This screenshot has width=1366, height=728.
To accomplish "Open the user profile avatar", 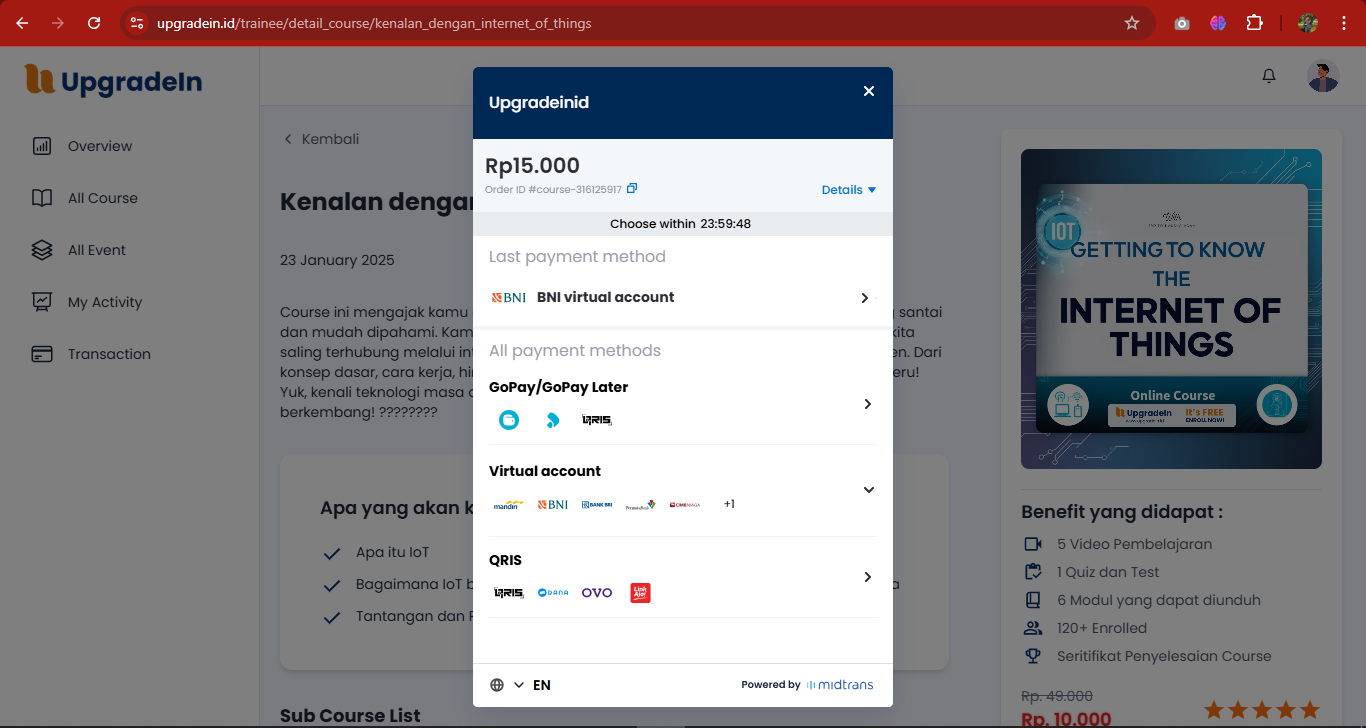I will click(1323, 76).
